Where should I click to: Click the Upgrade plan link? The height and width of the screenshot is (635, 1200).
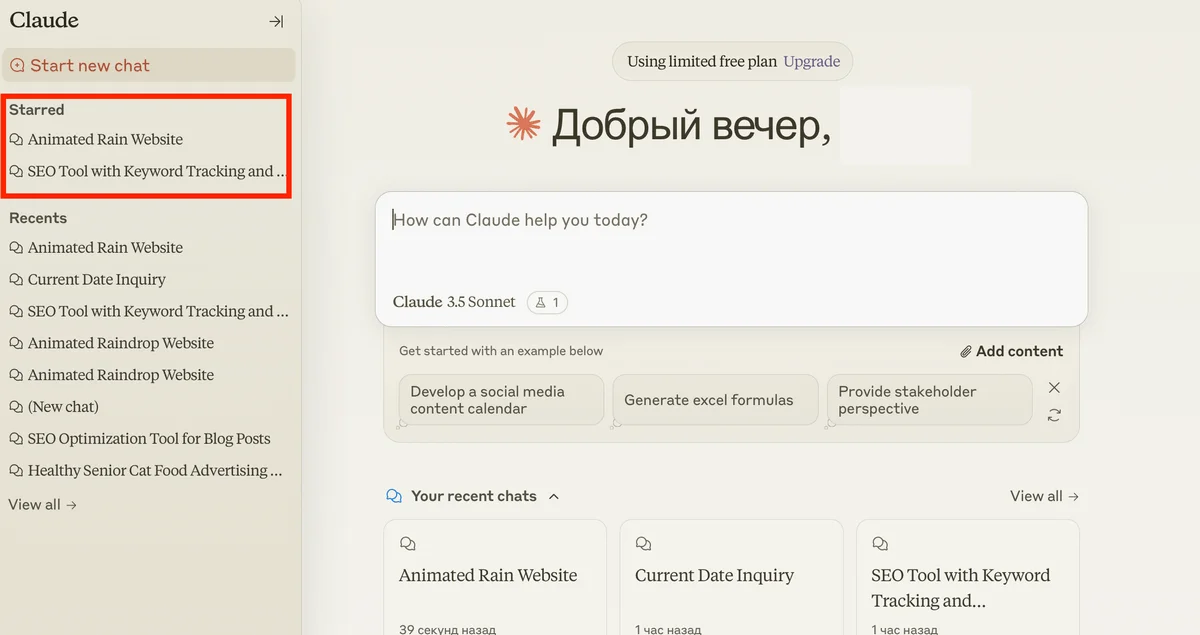tap(811, 61)
